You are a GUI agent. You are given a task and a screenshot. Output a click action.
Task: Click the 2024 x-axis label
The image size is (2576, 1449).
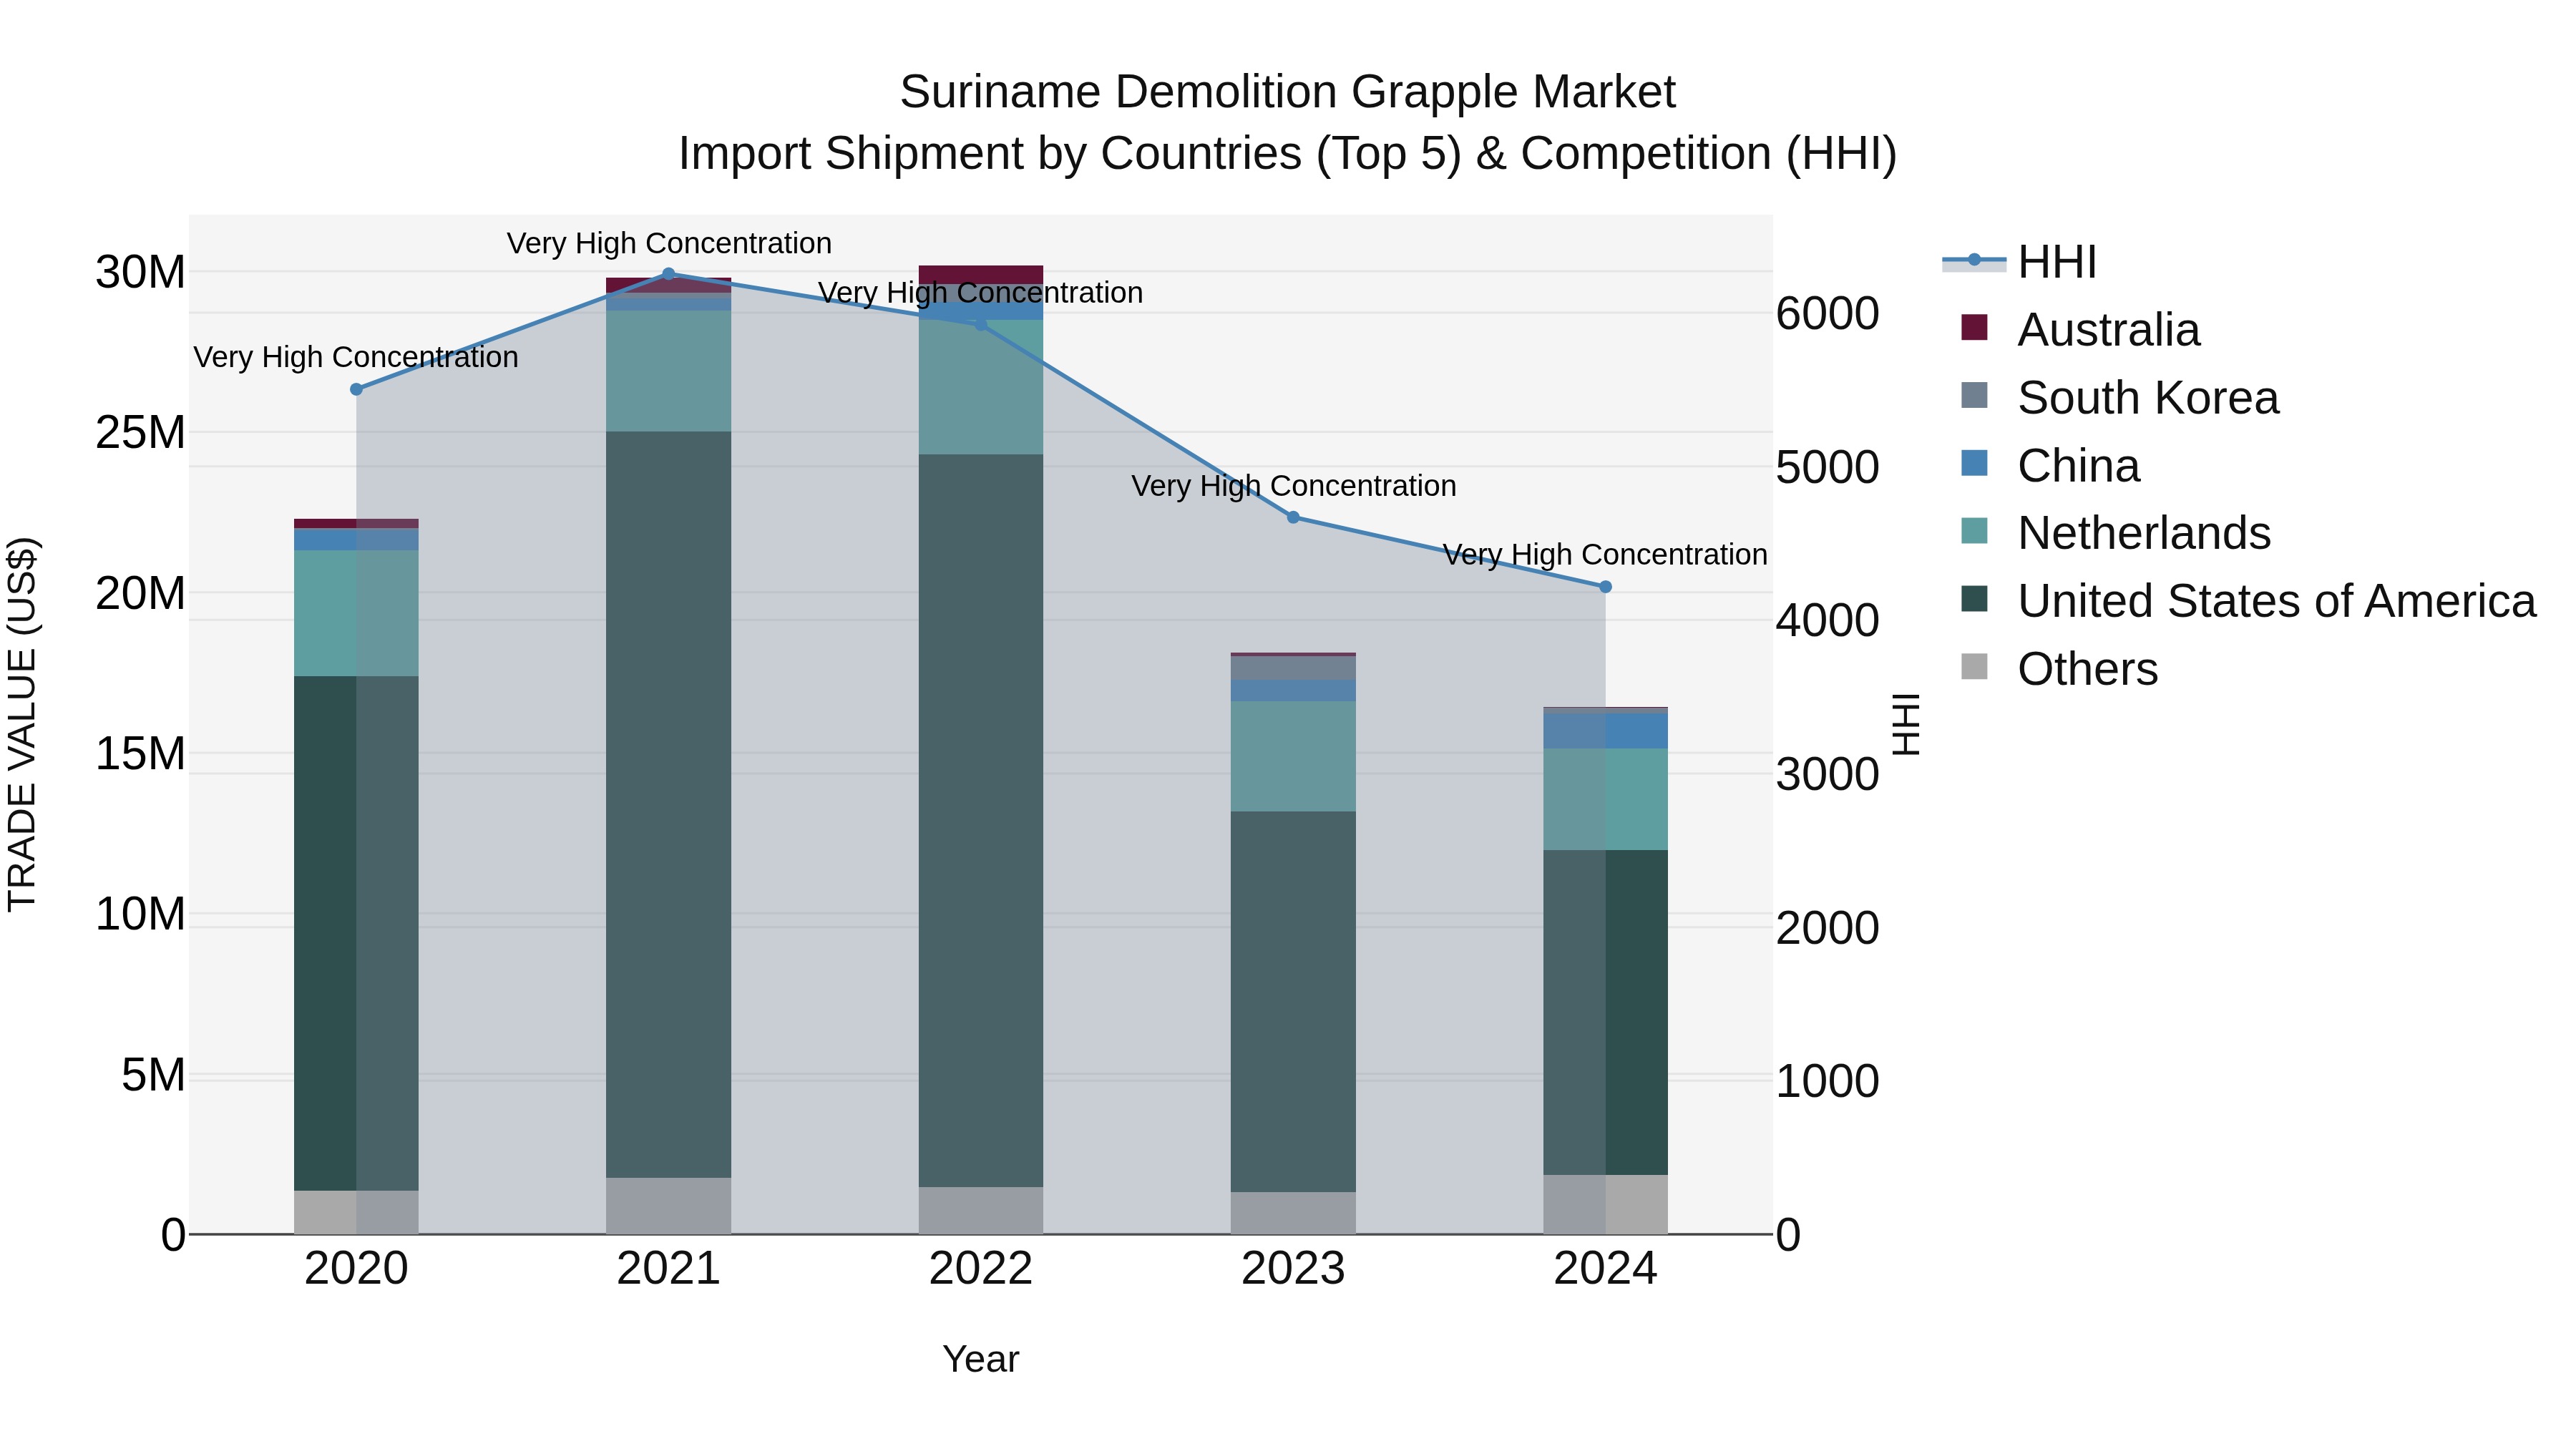click(1606, 1269)
